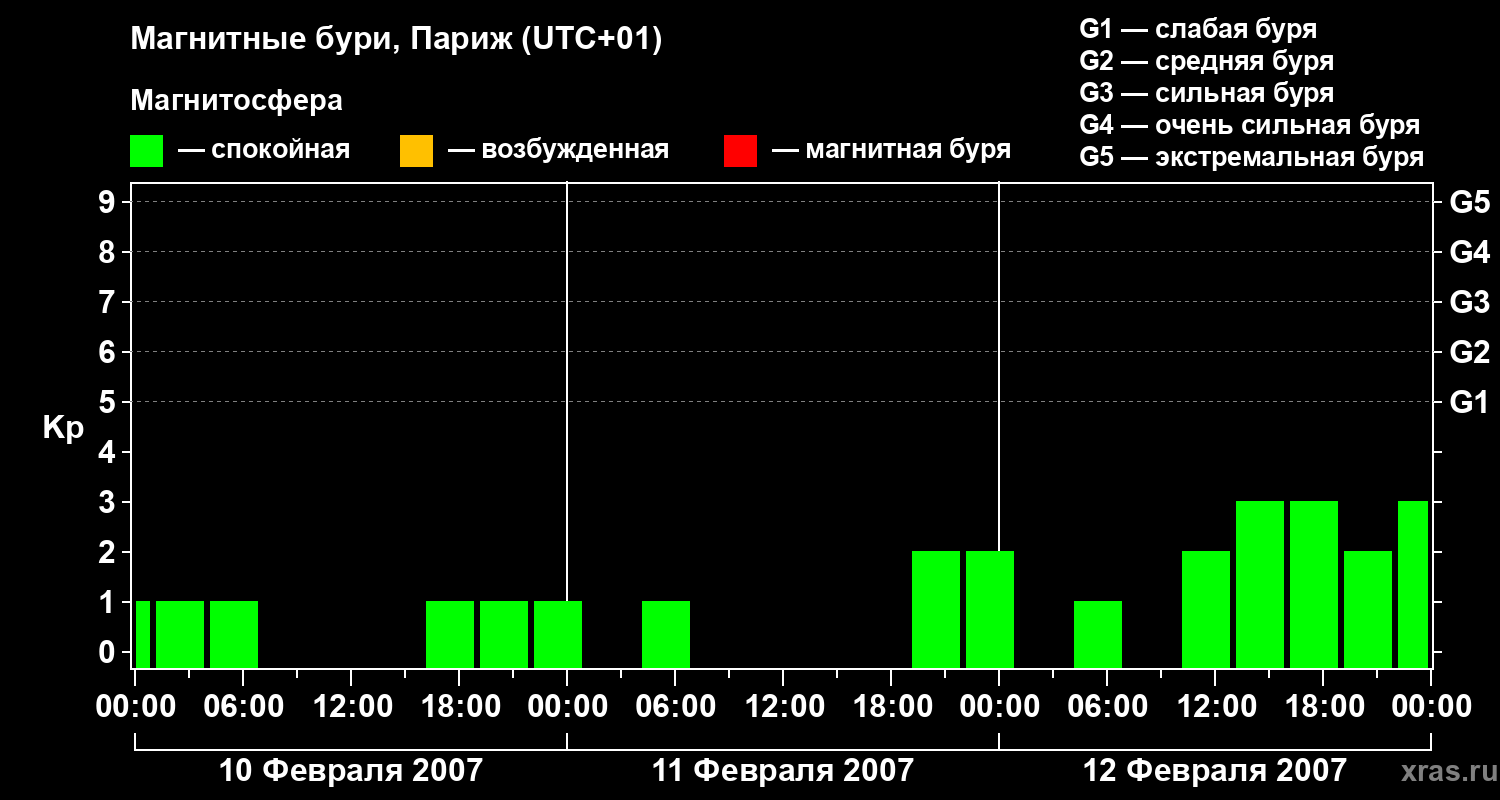The height and width of the screenshot is (800, 1500).
Task: Select the Kp 2 bar crossing midnight into 12 Февраля
Action: pyautogui.click(x=990, y=609)
